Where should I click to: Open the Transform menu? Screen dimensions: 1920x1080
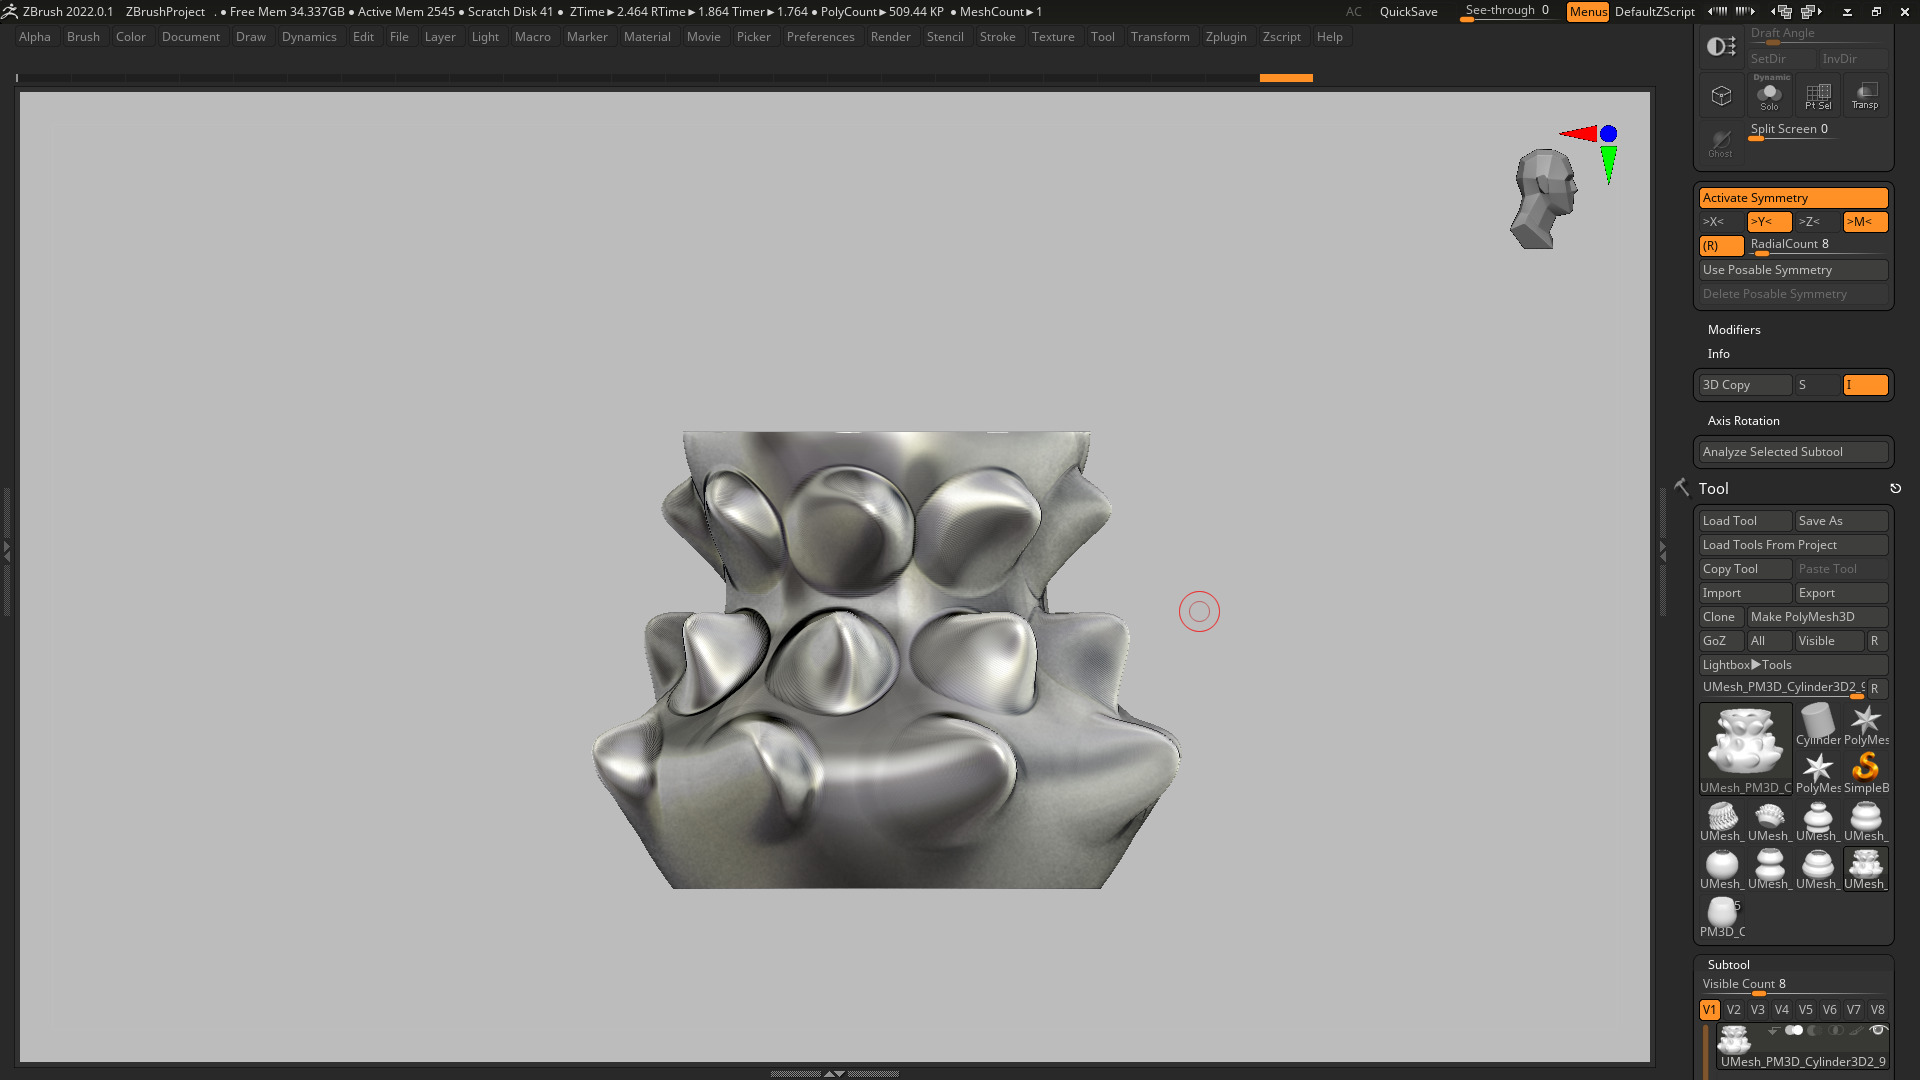pyautogui.click(x=1160, y=37)
